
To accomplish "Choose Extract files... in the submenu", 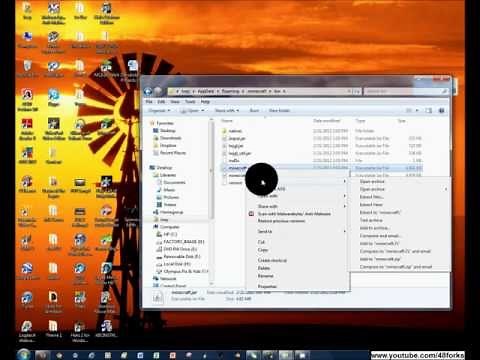I will pos(372,197).
